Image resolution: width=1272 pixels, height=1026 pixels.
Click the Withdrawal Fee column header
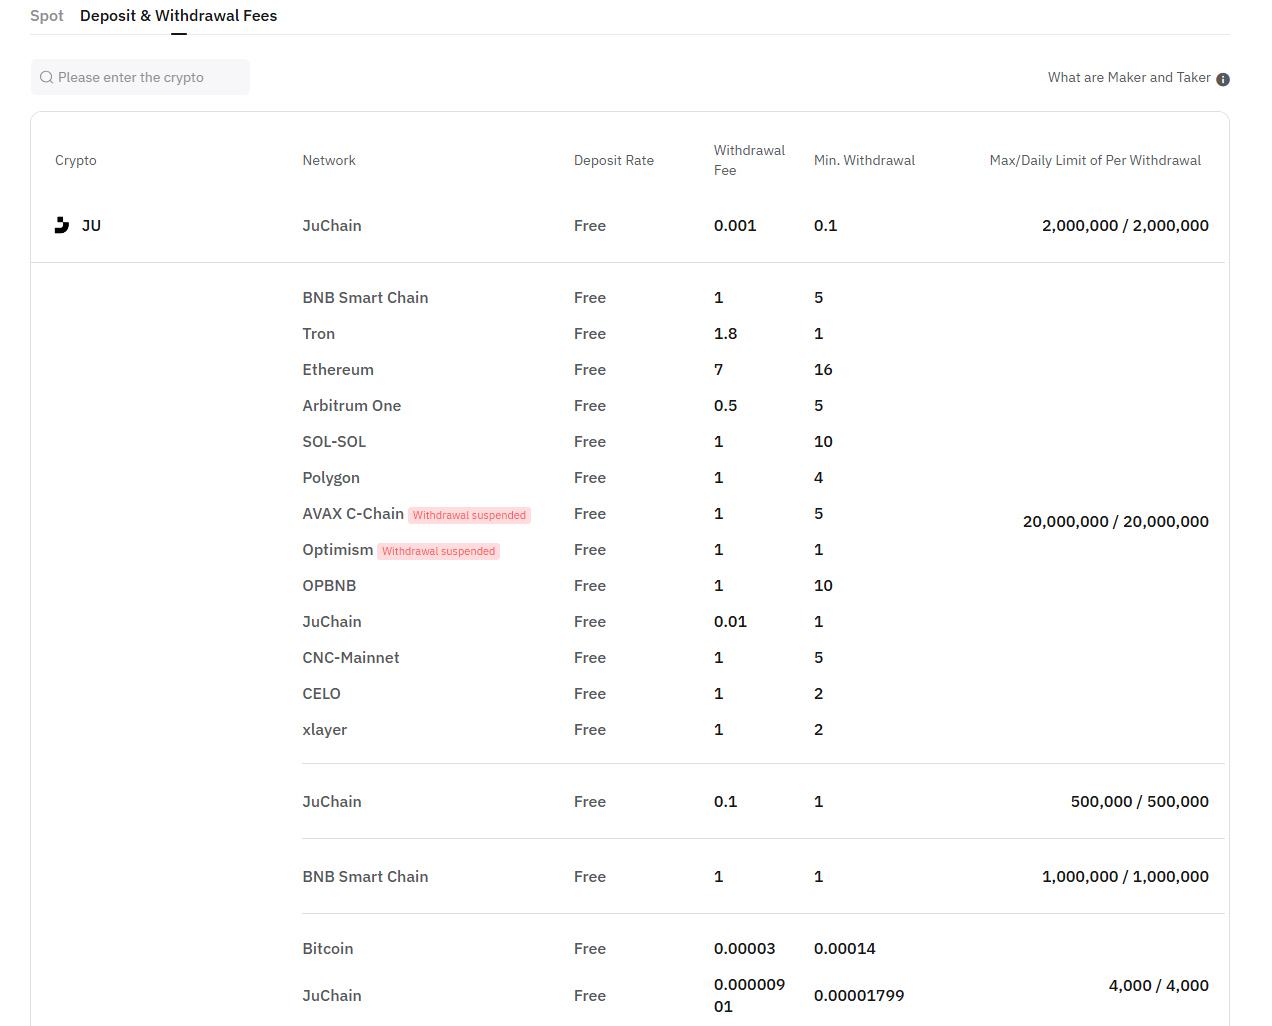749,160
